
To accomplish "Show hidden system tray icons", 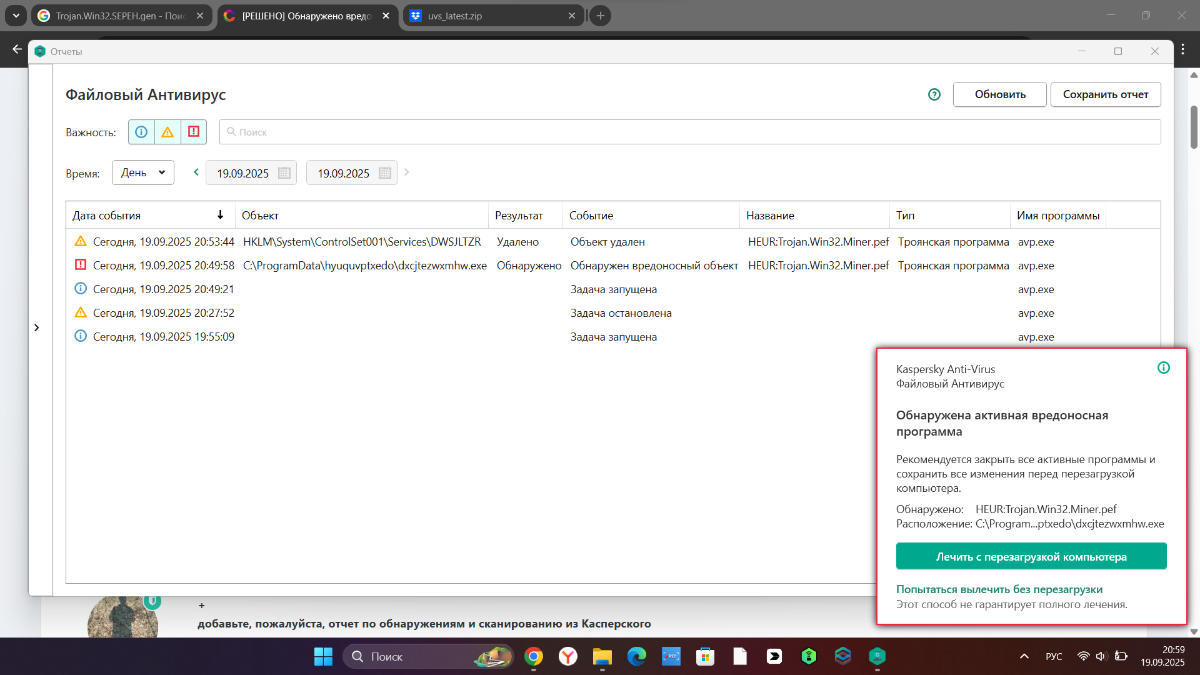I will (1023, 656).
